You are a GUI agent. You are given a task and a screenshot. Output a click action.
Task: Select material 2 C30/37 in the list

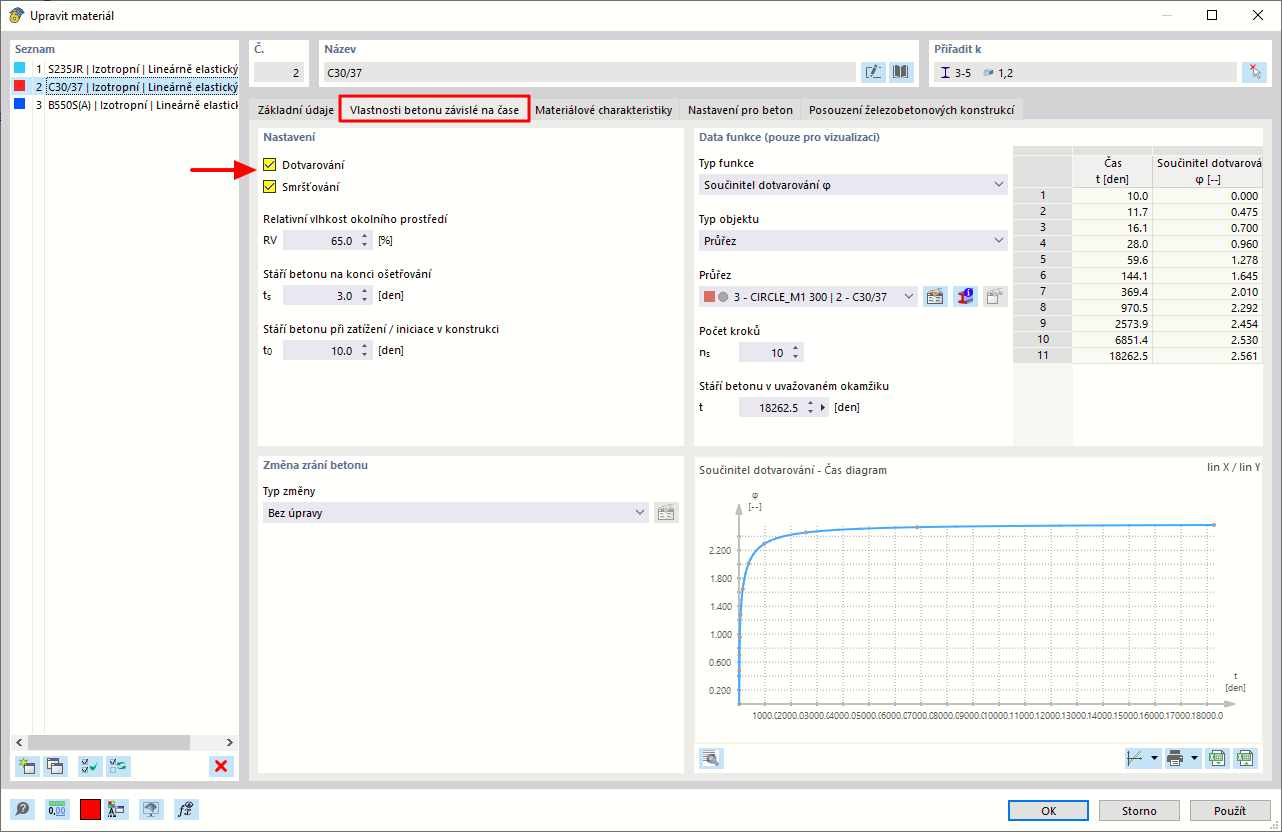125,87
